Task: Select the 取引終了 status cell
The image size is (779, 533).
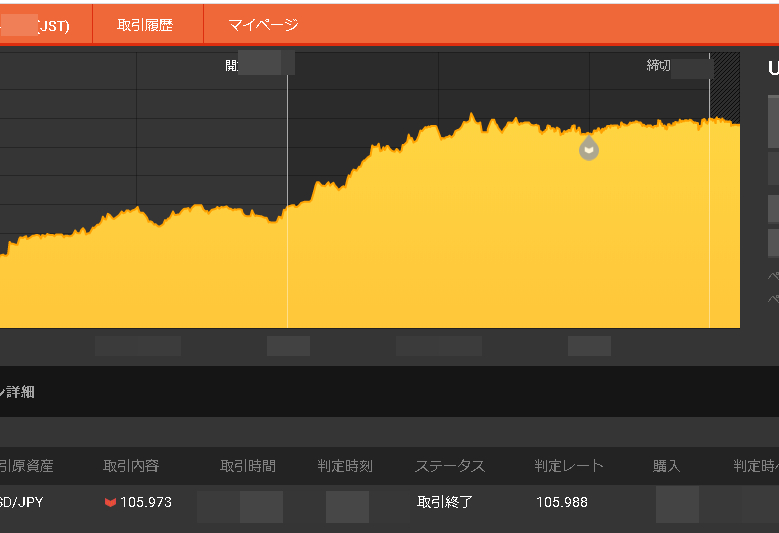Action: point(445,502)
